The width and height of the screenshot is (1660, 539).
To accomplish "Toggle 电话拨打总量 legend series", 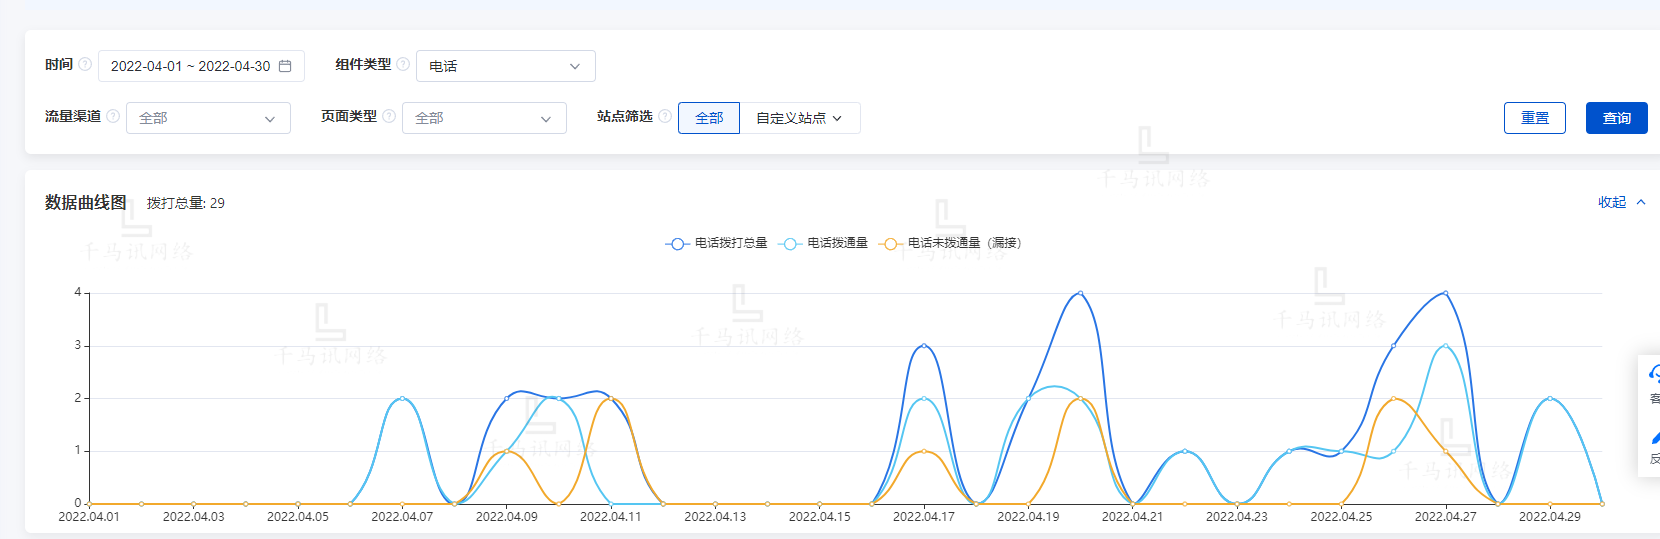I will (x=717, y=243).
